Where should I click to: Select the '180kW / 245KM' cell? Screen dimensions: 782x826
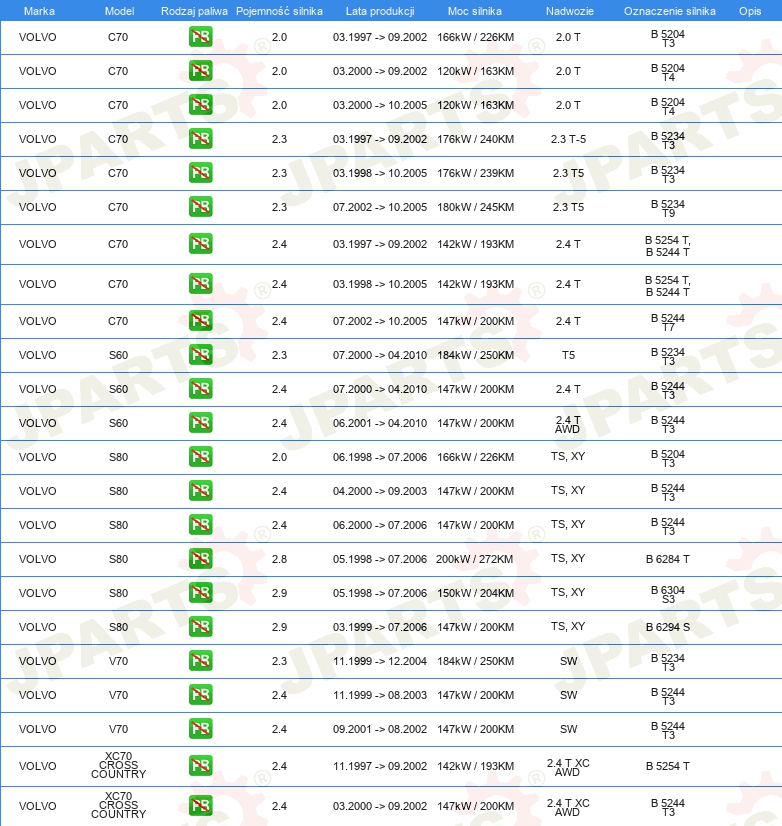point(475,207)
